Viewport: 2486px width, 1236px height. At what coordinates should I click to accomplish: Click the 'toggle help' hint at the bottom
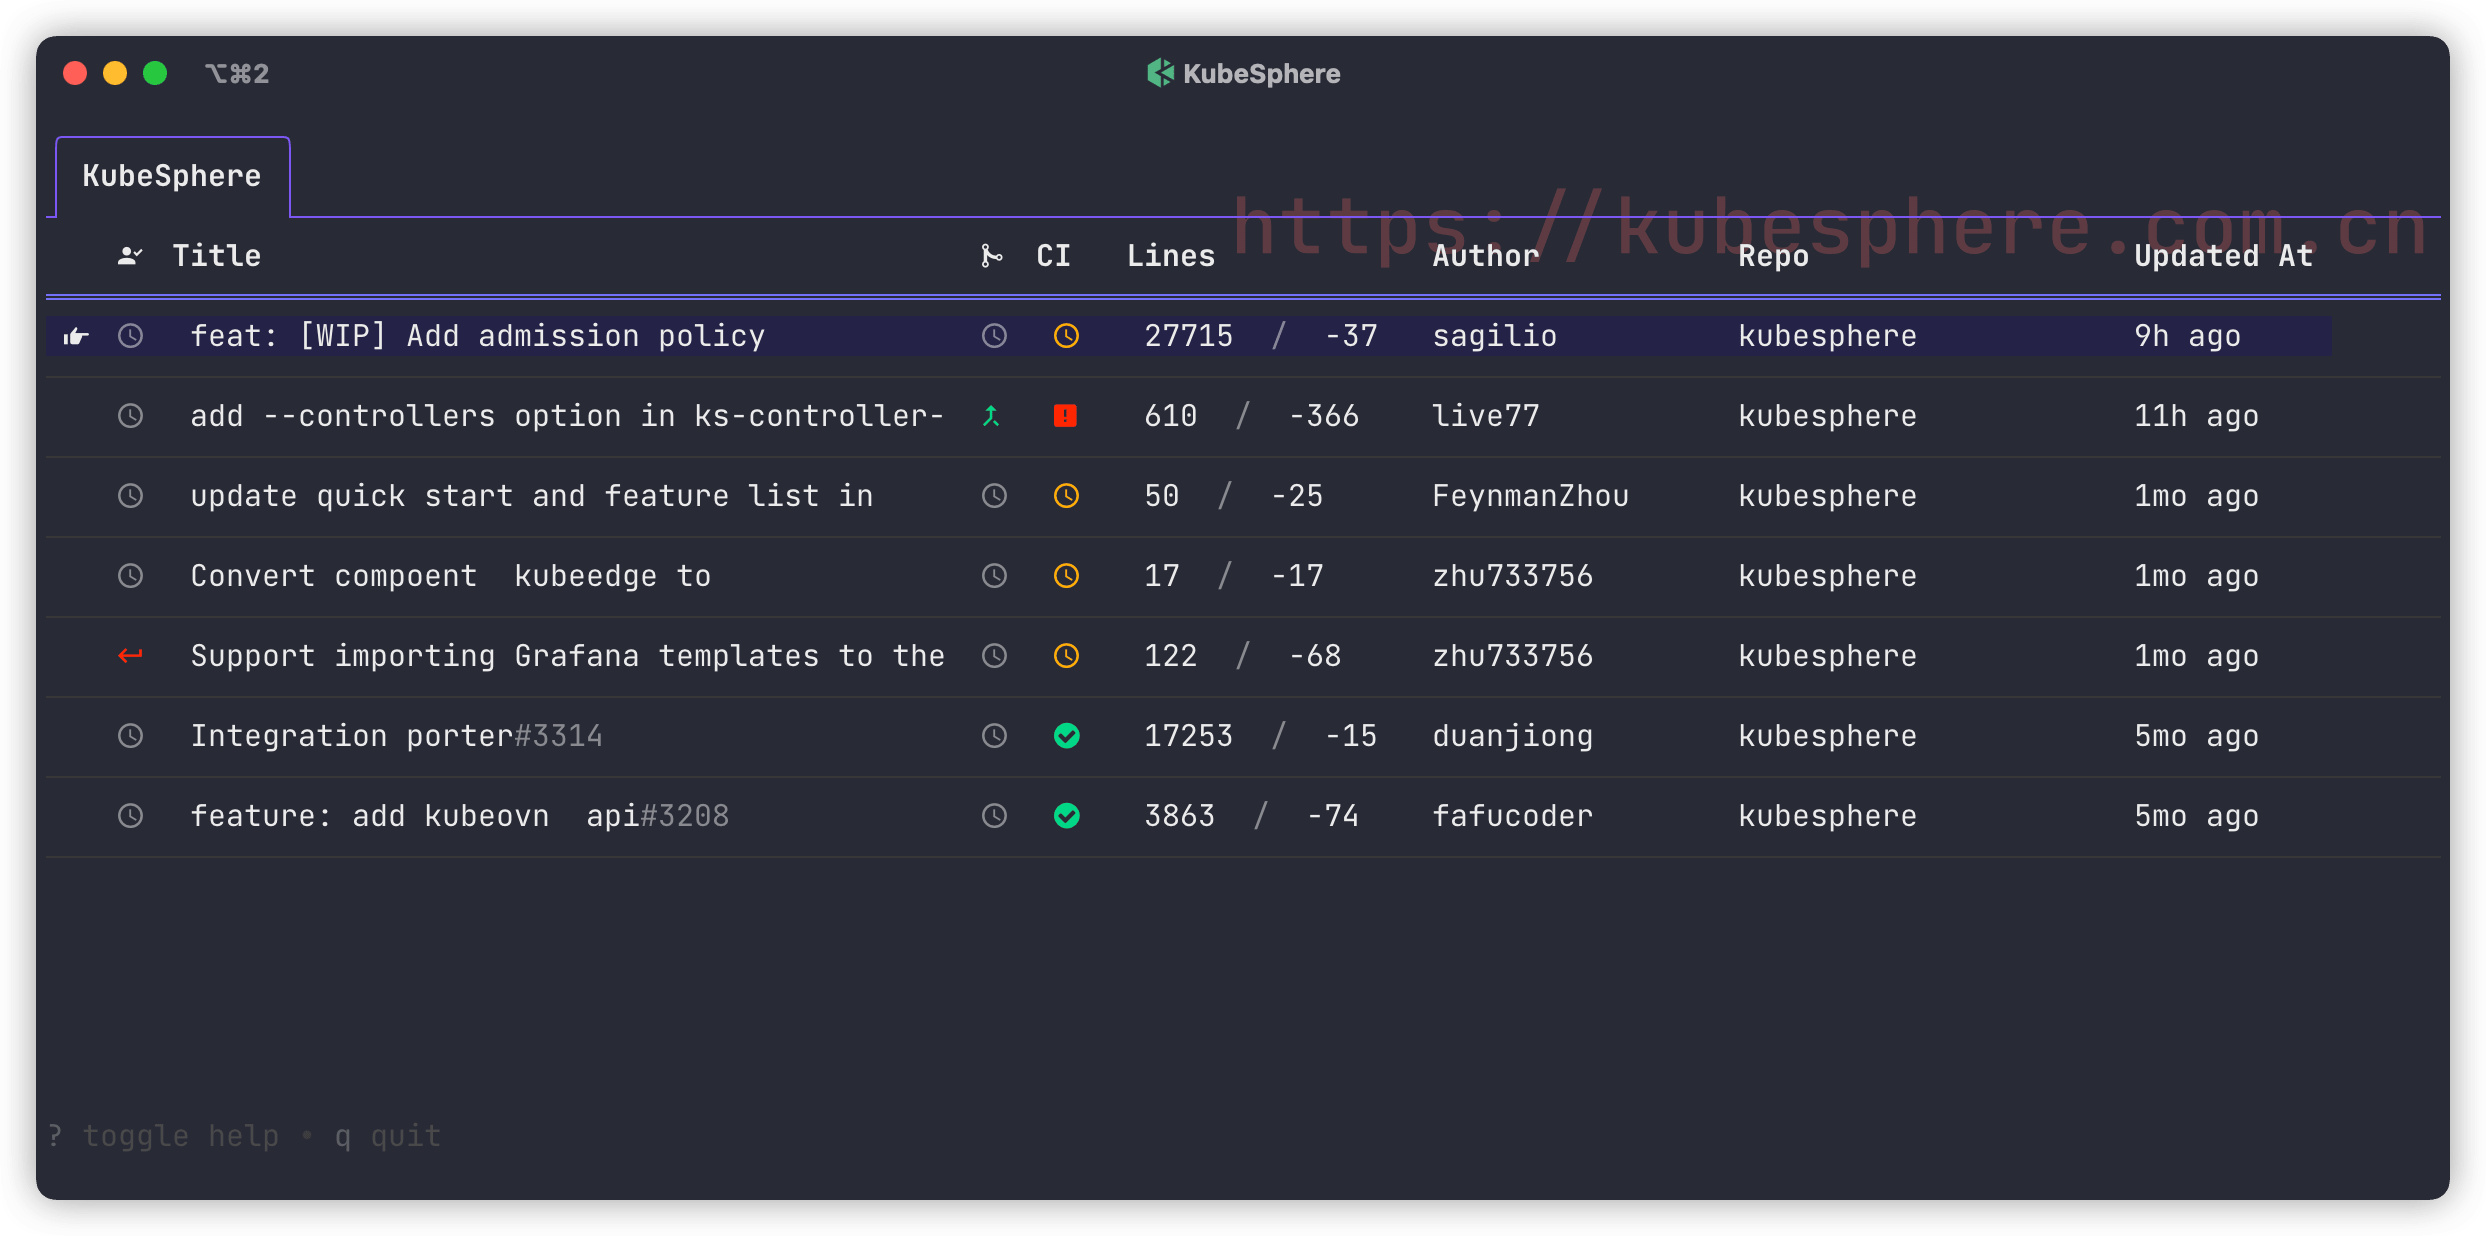coord(180,1136)
